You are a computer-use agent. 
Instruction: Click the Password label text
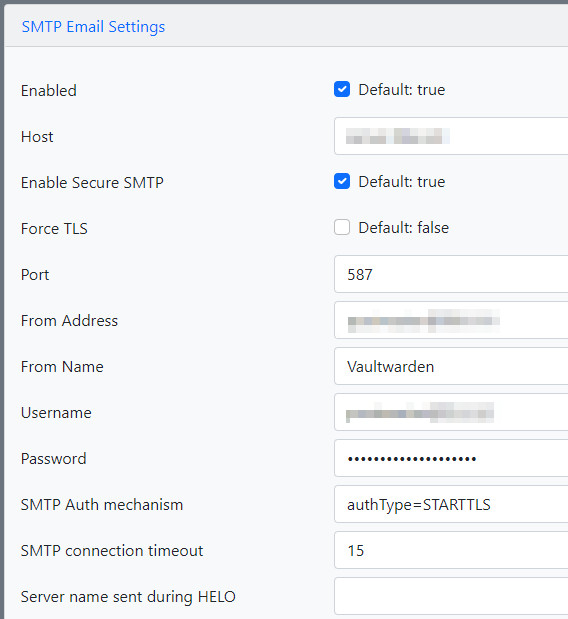coord(53,458)
